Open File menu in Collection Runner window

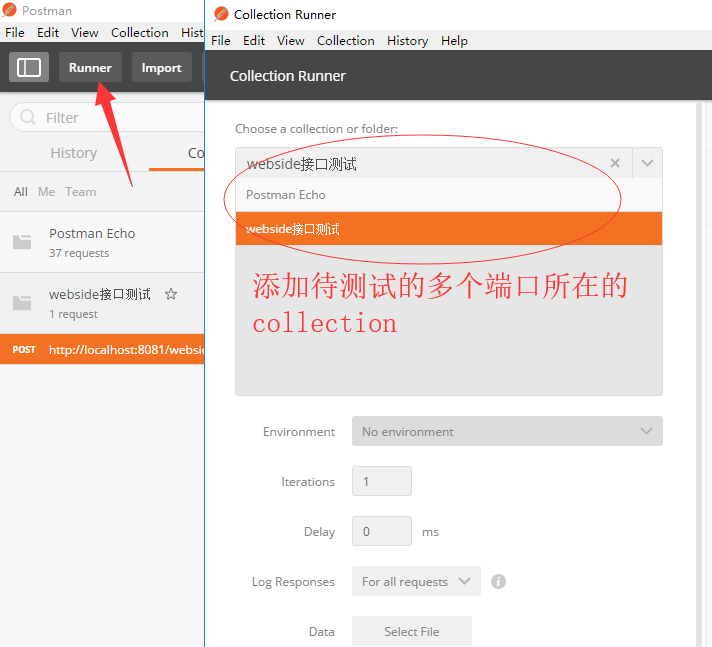(x=221, y=41)
